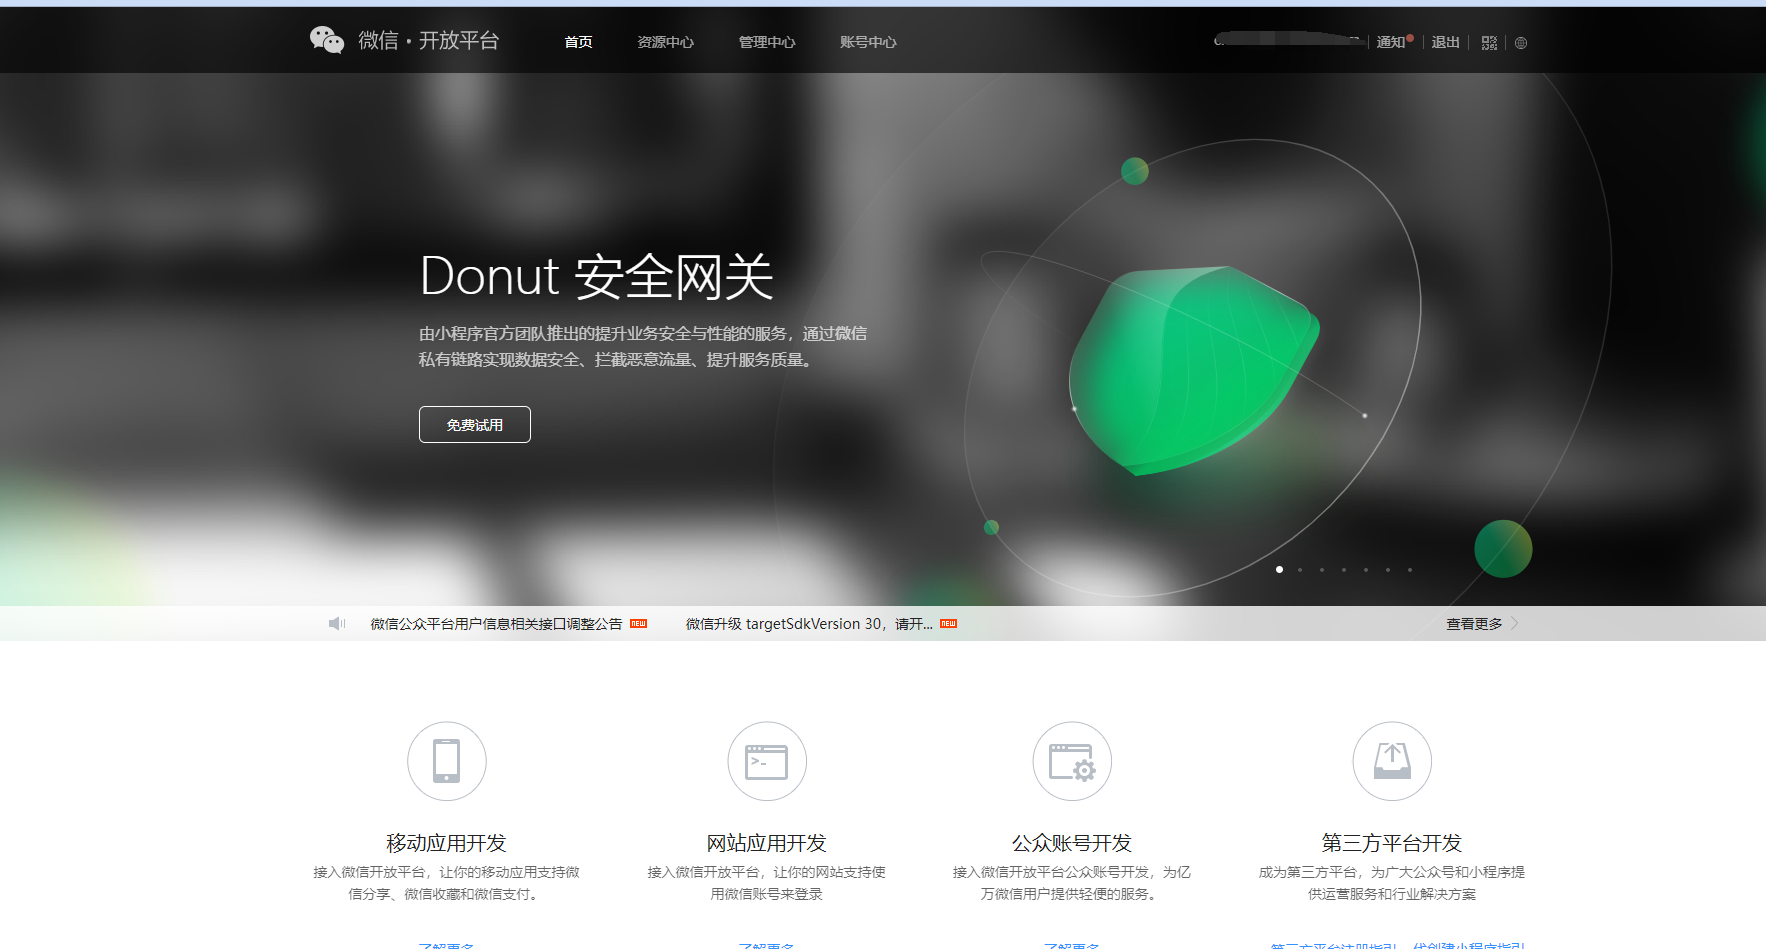Viewport: 1766px width, 949px height.
Task: Click the 公众账号开发 heading
Action: (x=1072, y=843)
